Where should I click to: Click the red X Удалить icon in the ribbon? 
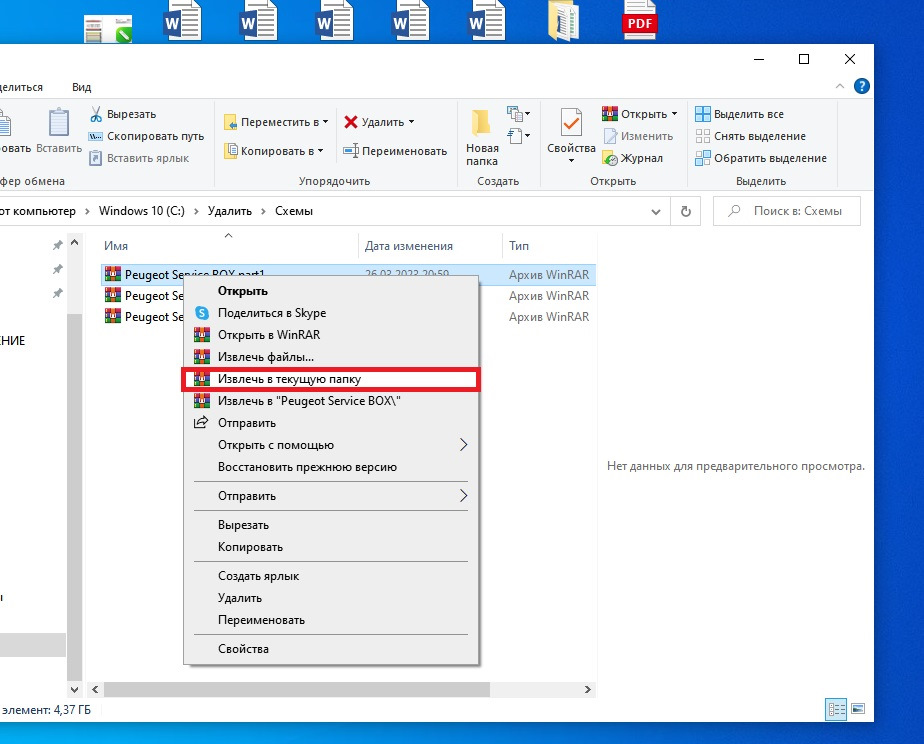point(351,122)
